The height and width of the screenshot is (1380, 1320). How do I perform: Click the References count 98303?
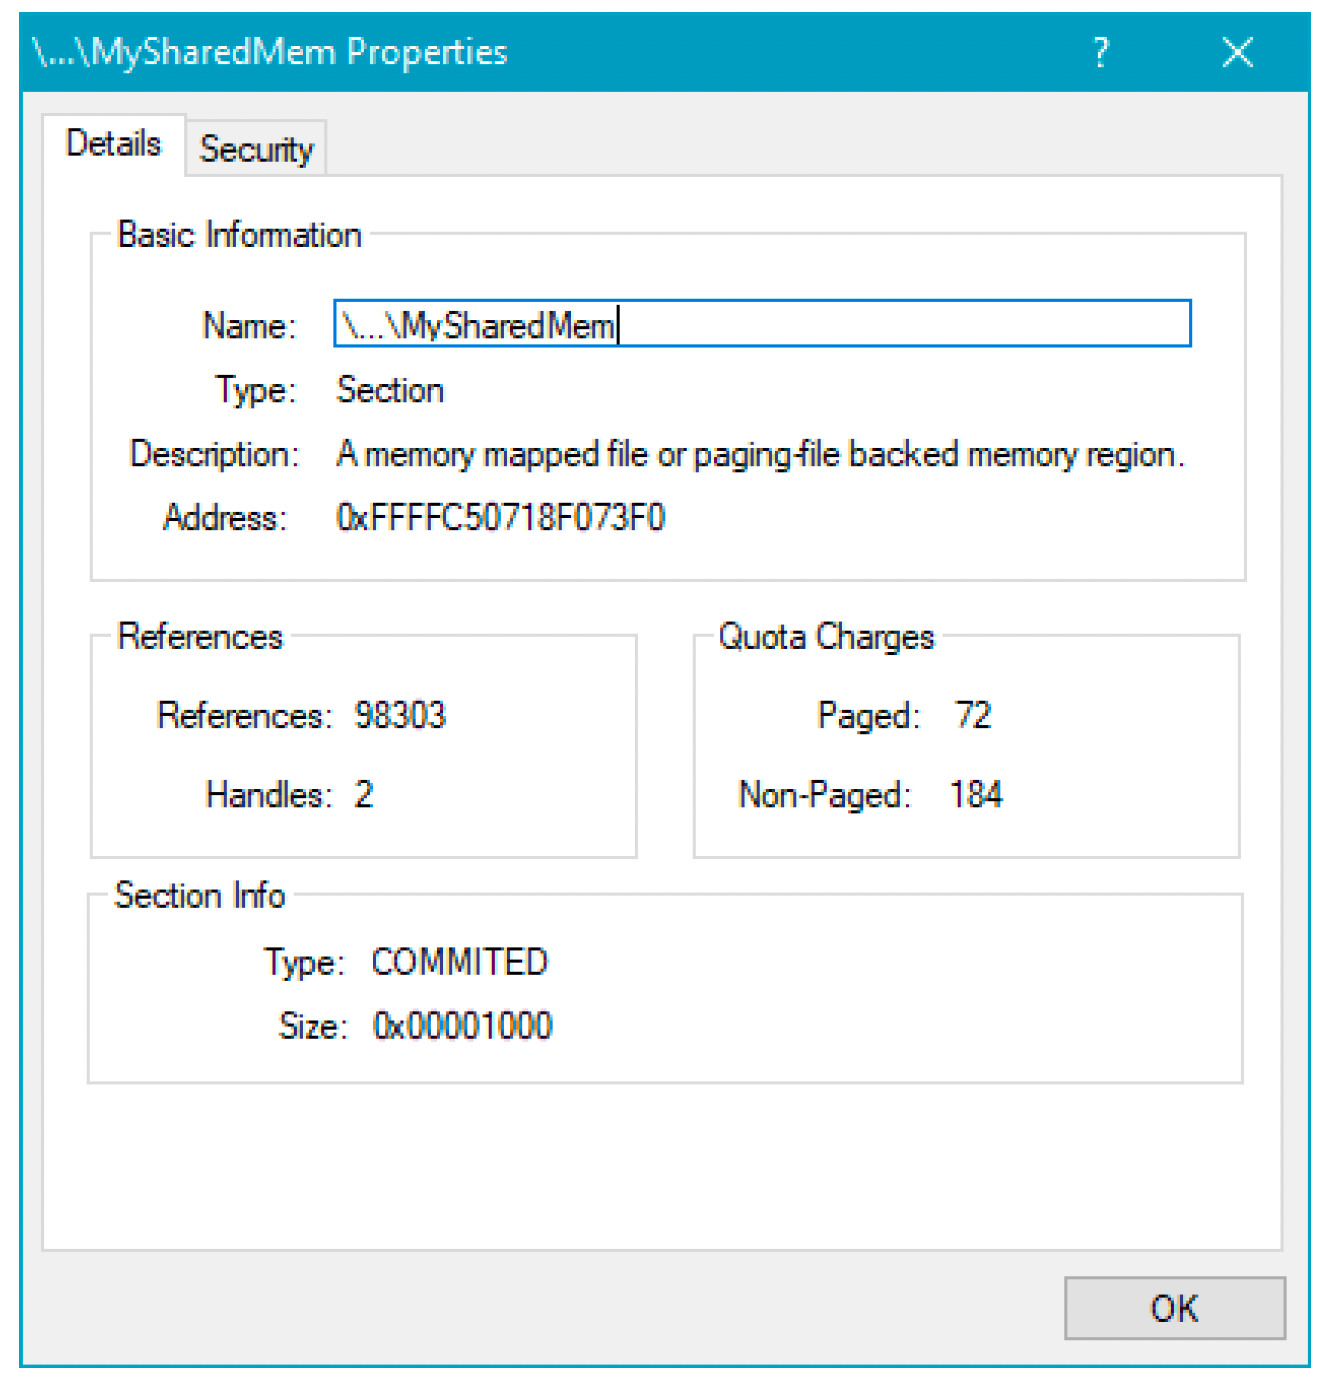pos(400,715)
